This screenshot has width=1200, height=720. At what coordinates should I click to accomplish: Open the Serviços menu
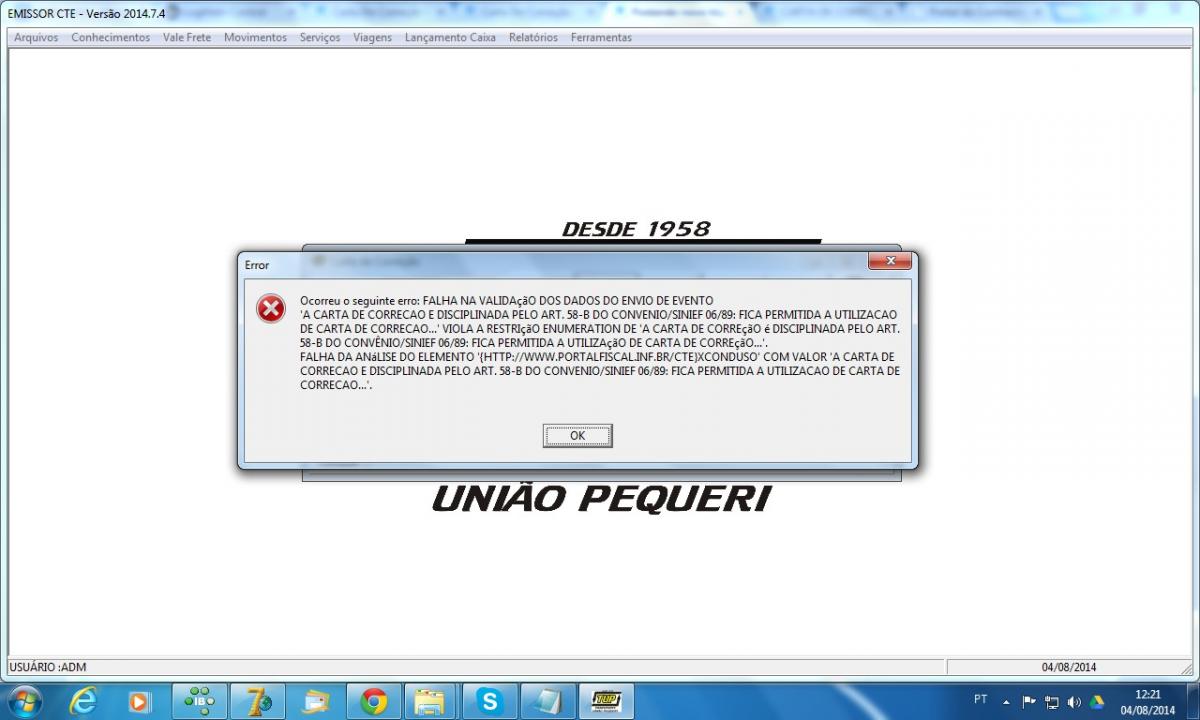320,37
